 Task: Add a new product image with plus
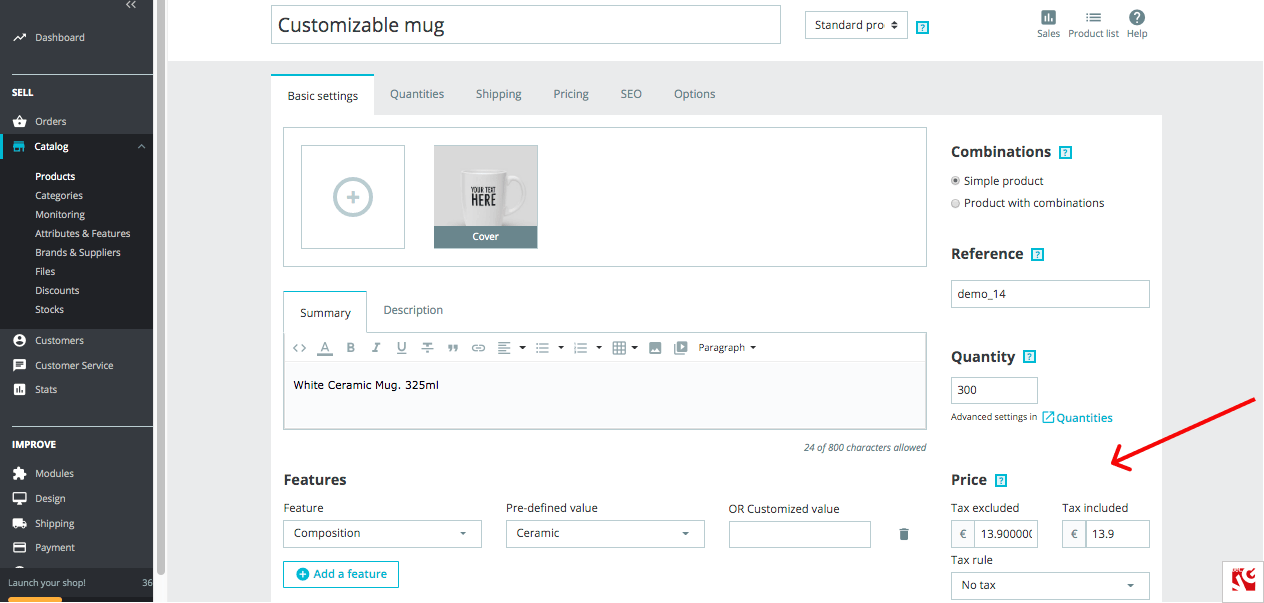353,197
